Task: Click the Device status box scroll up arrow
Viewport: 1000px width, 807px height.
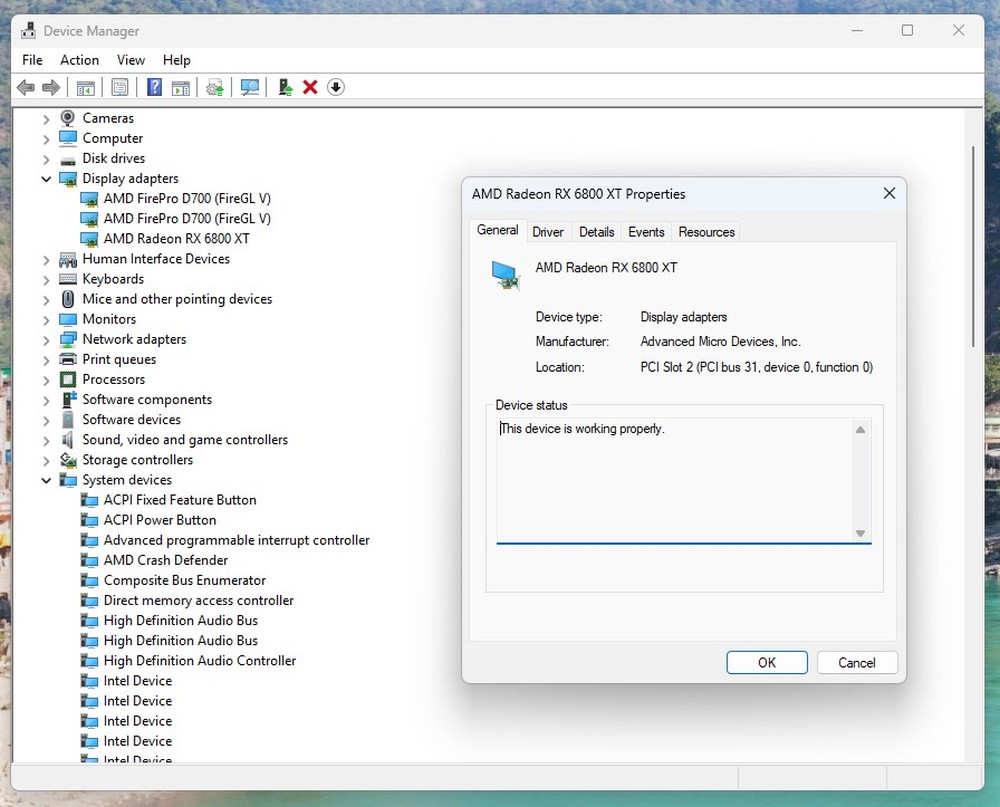Action: click(860, 429)
